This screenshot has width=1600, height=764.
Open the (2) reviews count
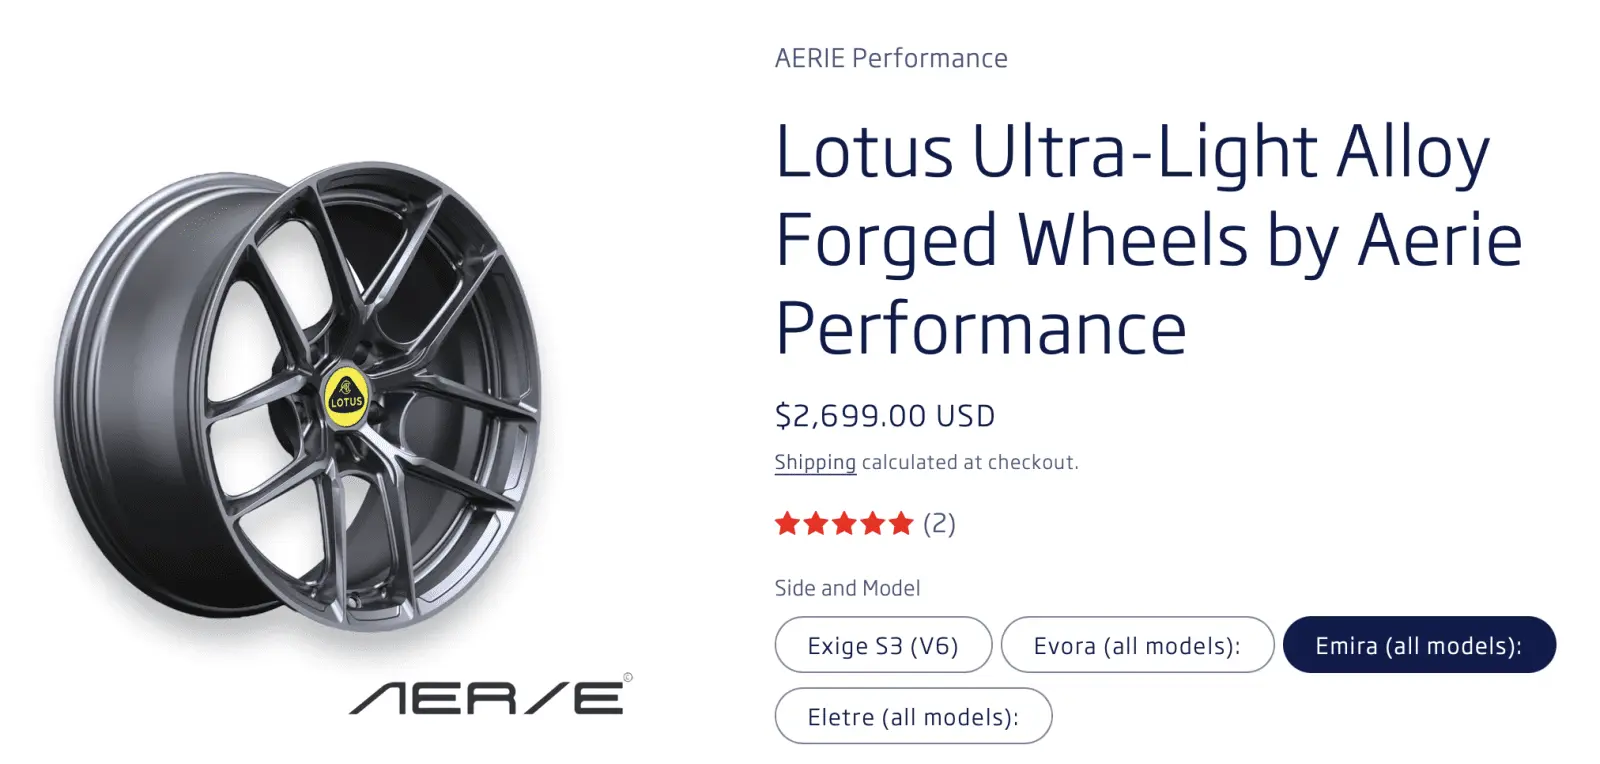[939, 523]
